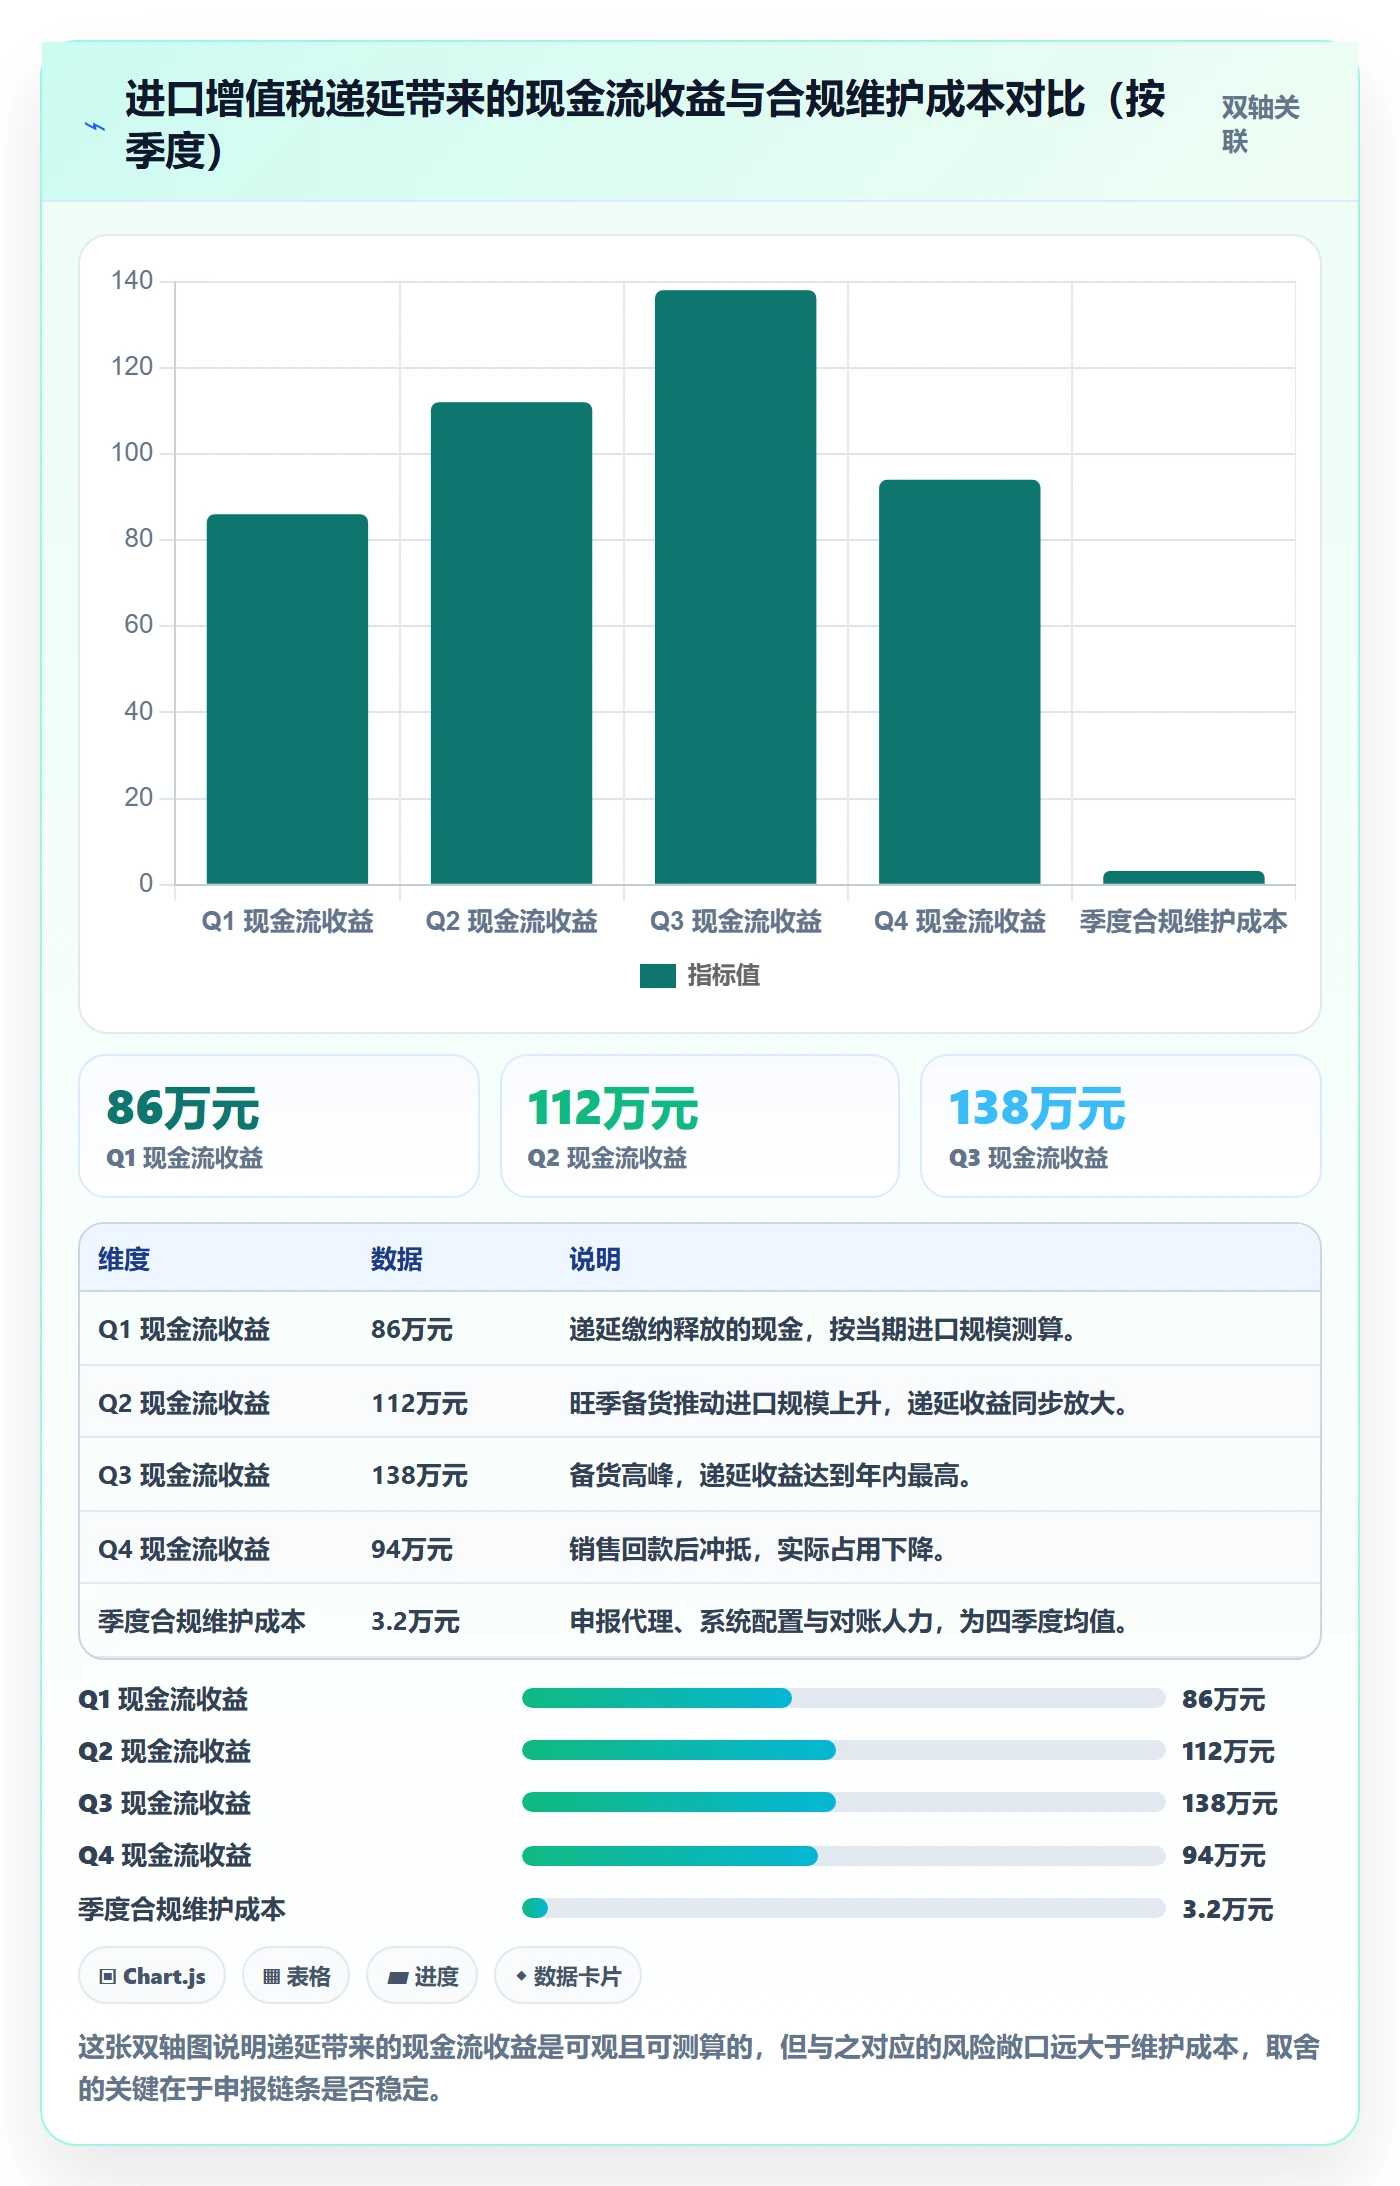
Task: Click the Q2 现金流收益 bar in chart
Action: (511, 643)
